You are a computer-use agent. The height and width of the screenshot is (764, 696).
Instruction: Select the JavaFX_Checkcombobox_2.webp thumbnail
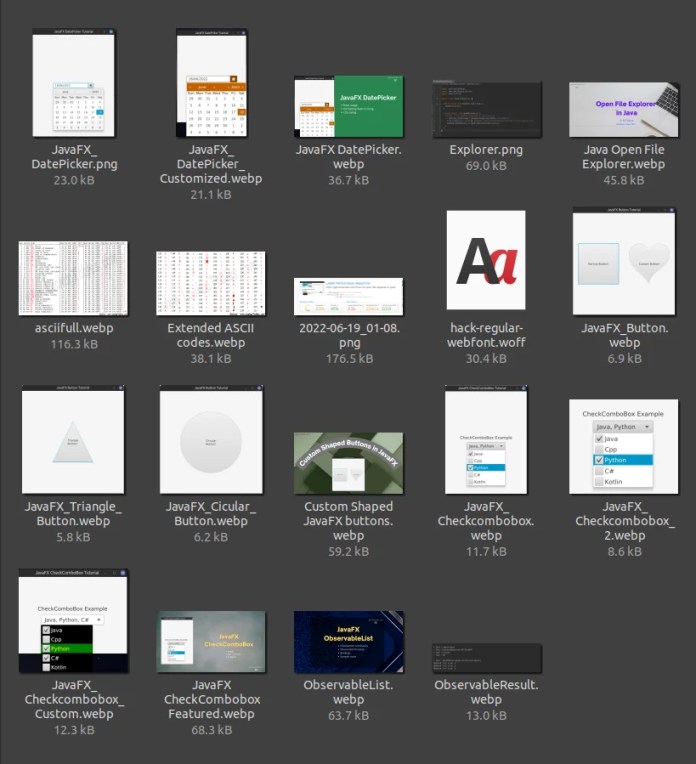624,446
